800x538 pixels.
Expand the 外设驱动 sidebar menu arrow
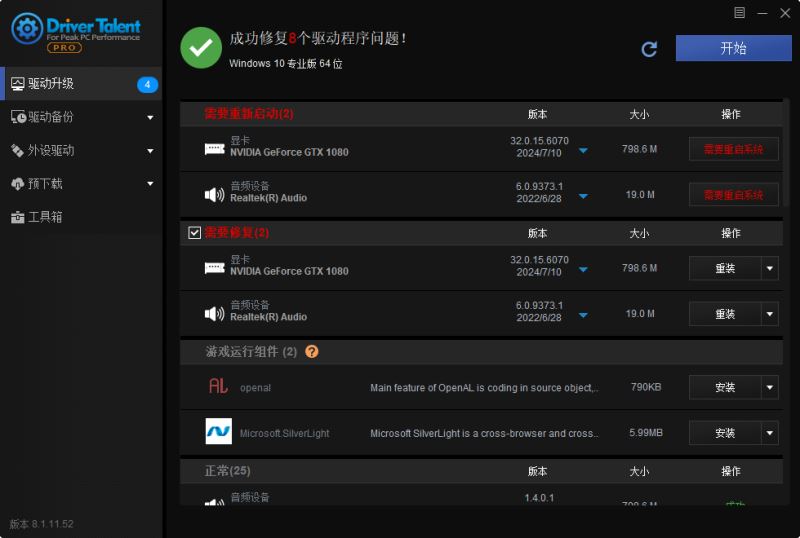(x=150, y=151)
